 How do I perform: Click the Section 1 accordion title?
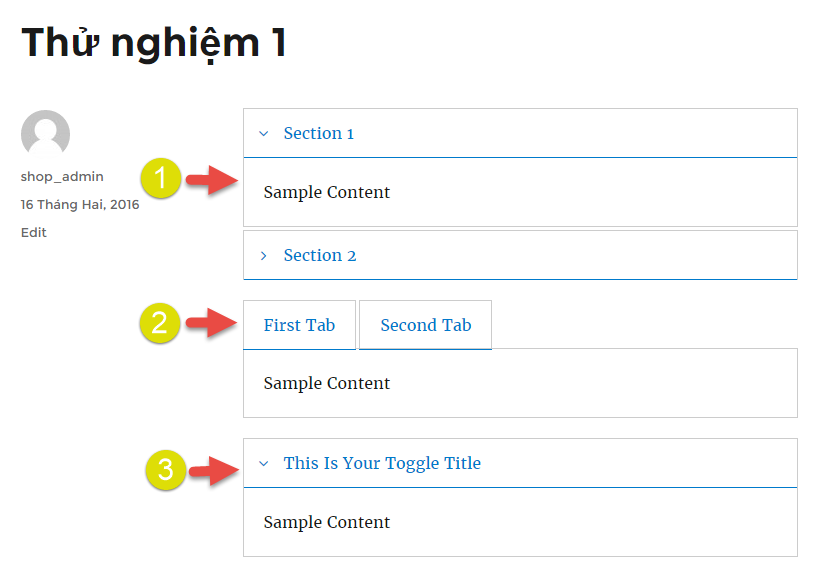point(318,133)
